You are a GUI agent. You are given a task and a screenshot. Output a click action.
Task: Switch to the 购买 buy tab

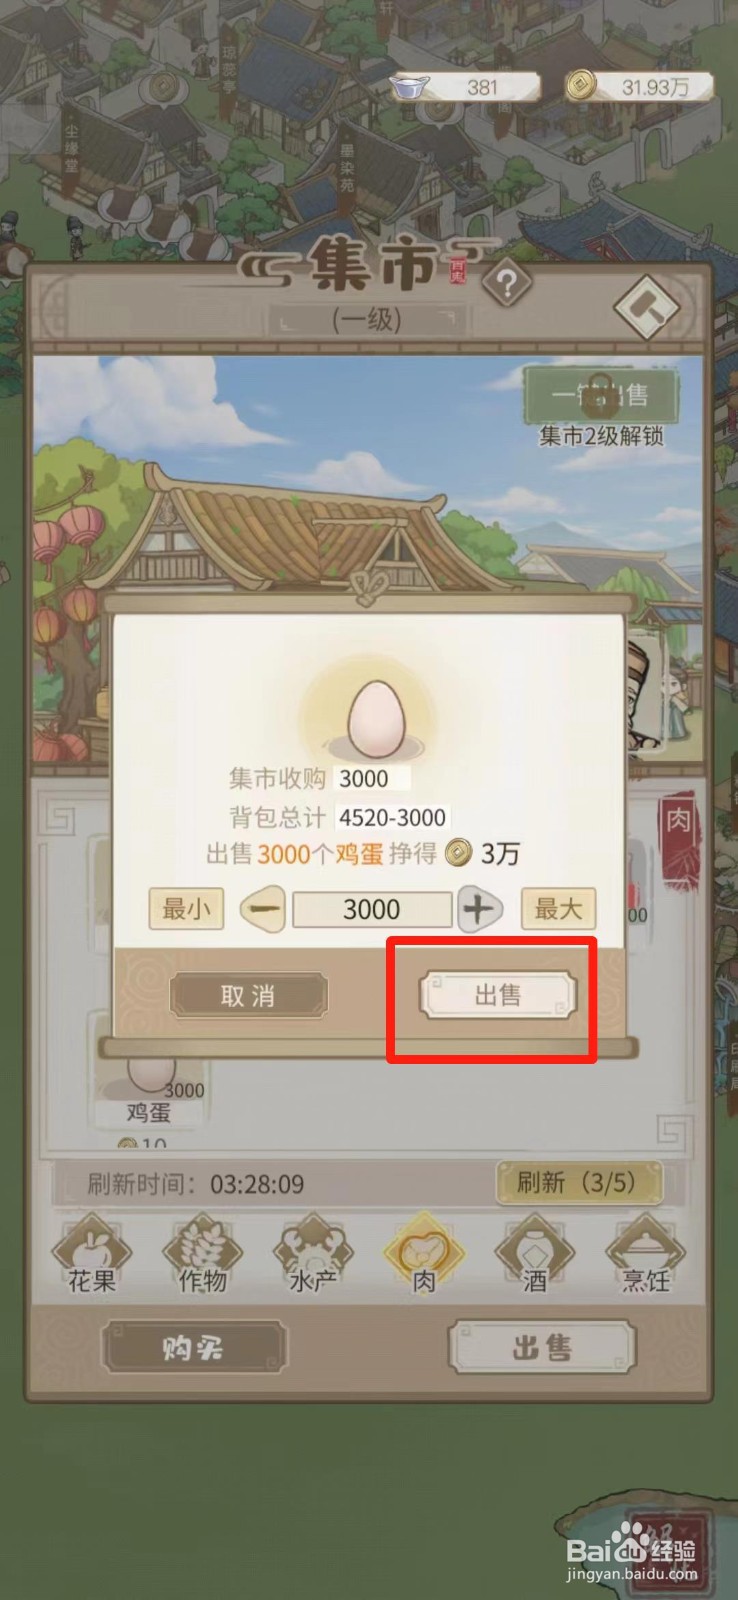click(x=193, y=1347)
